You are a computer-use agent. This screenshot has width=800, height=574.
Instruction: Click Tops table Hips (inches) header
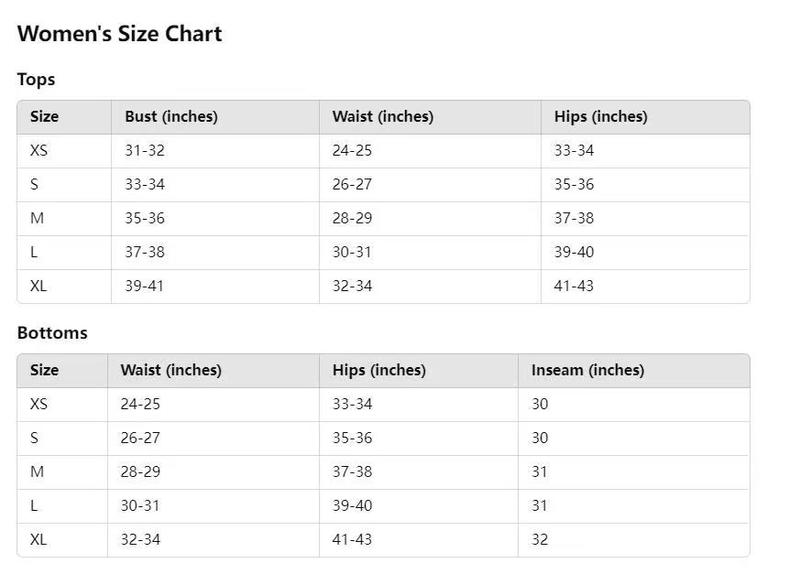coord(601,117)
